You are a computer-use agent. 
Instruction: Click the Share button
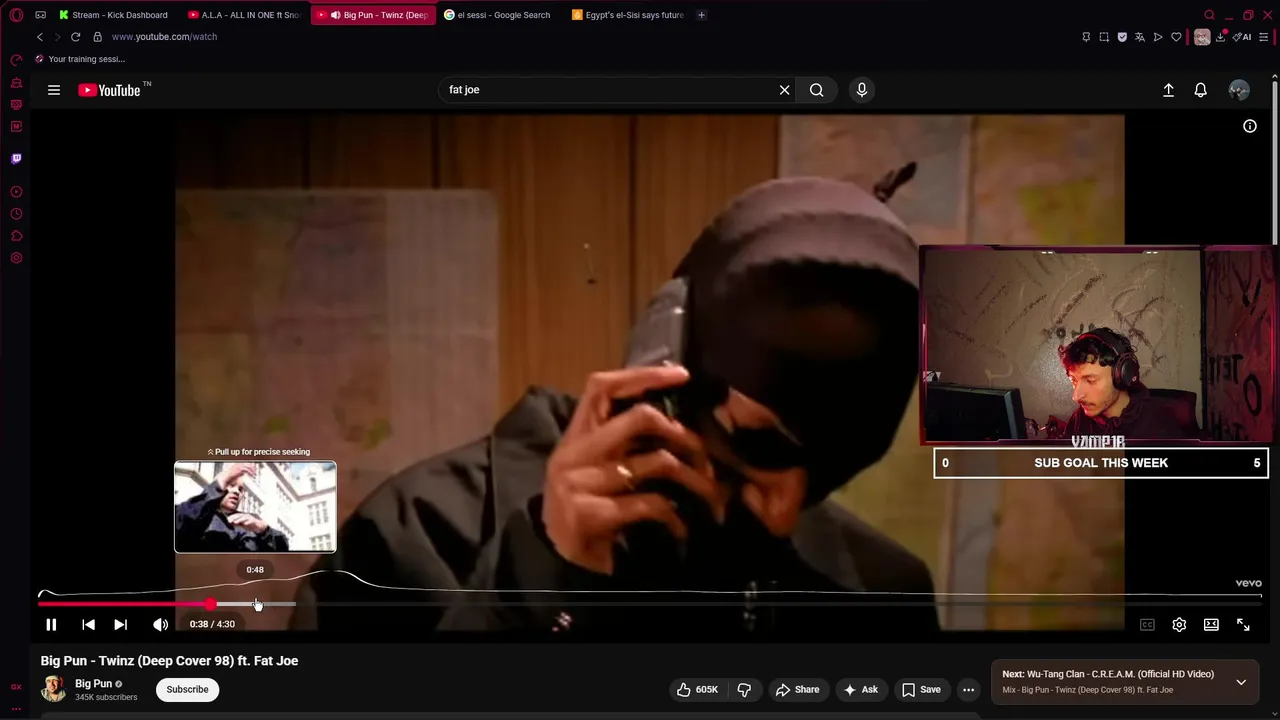797,689
